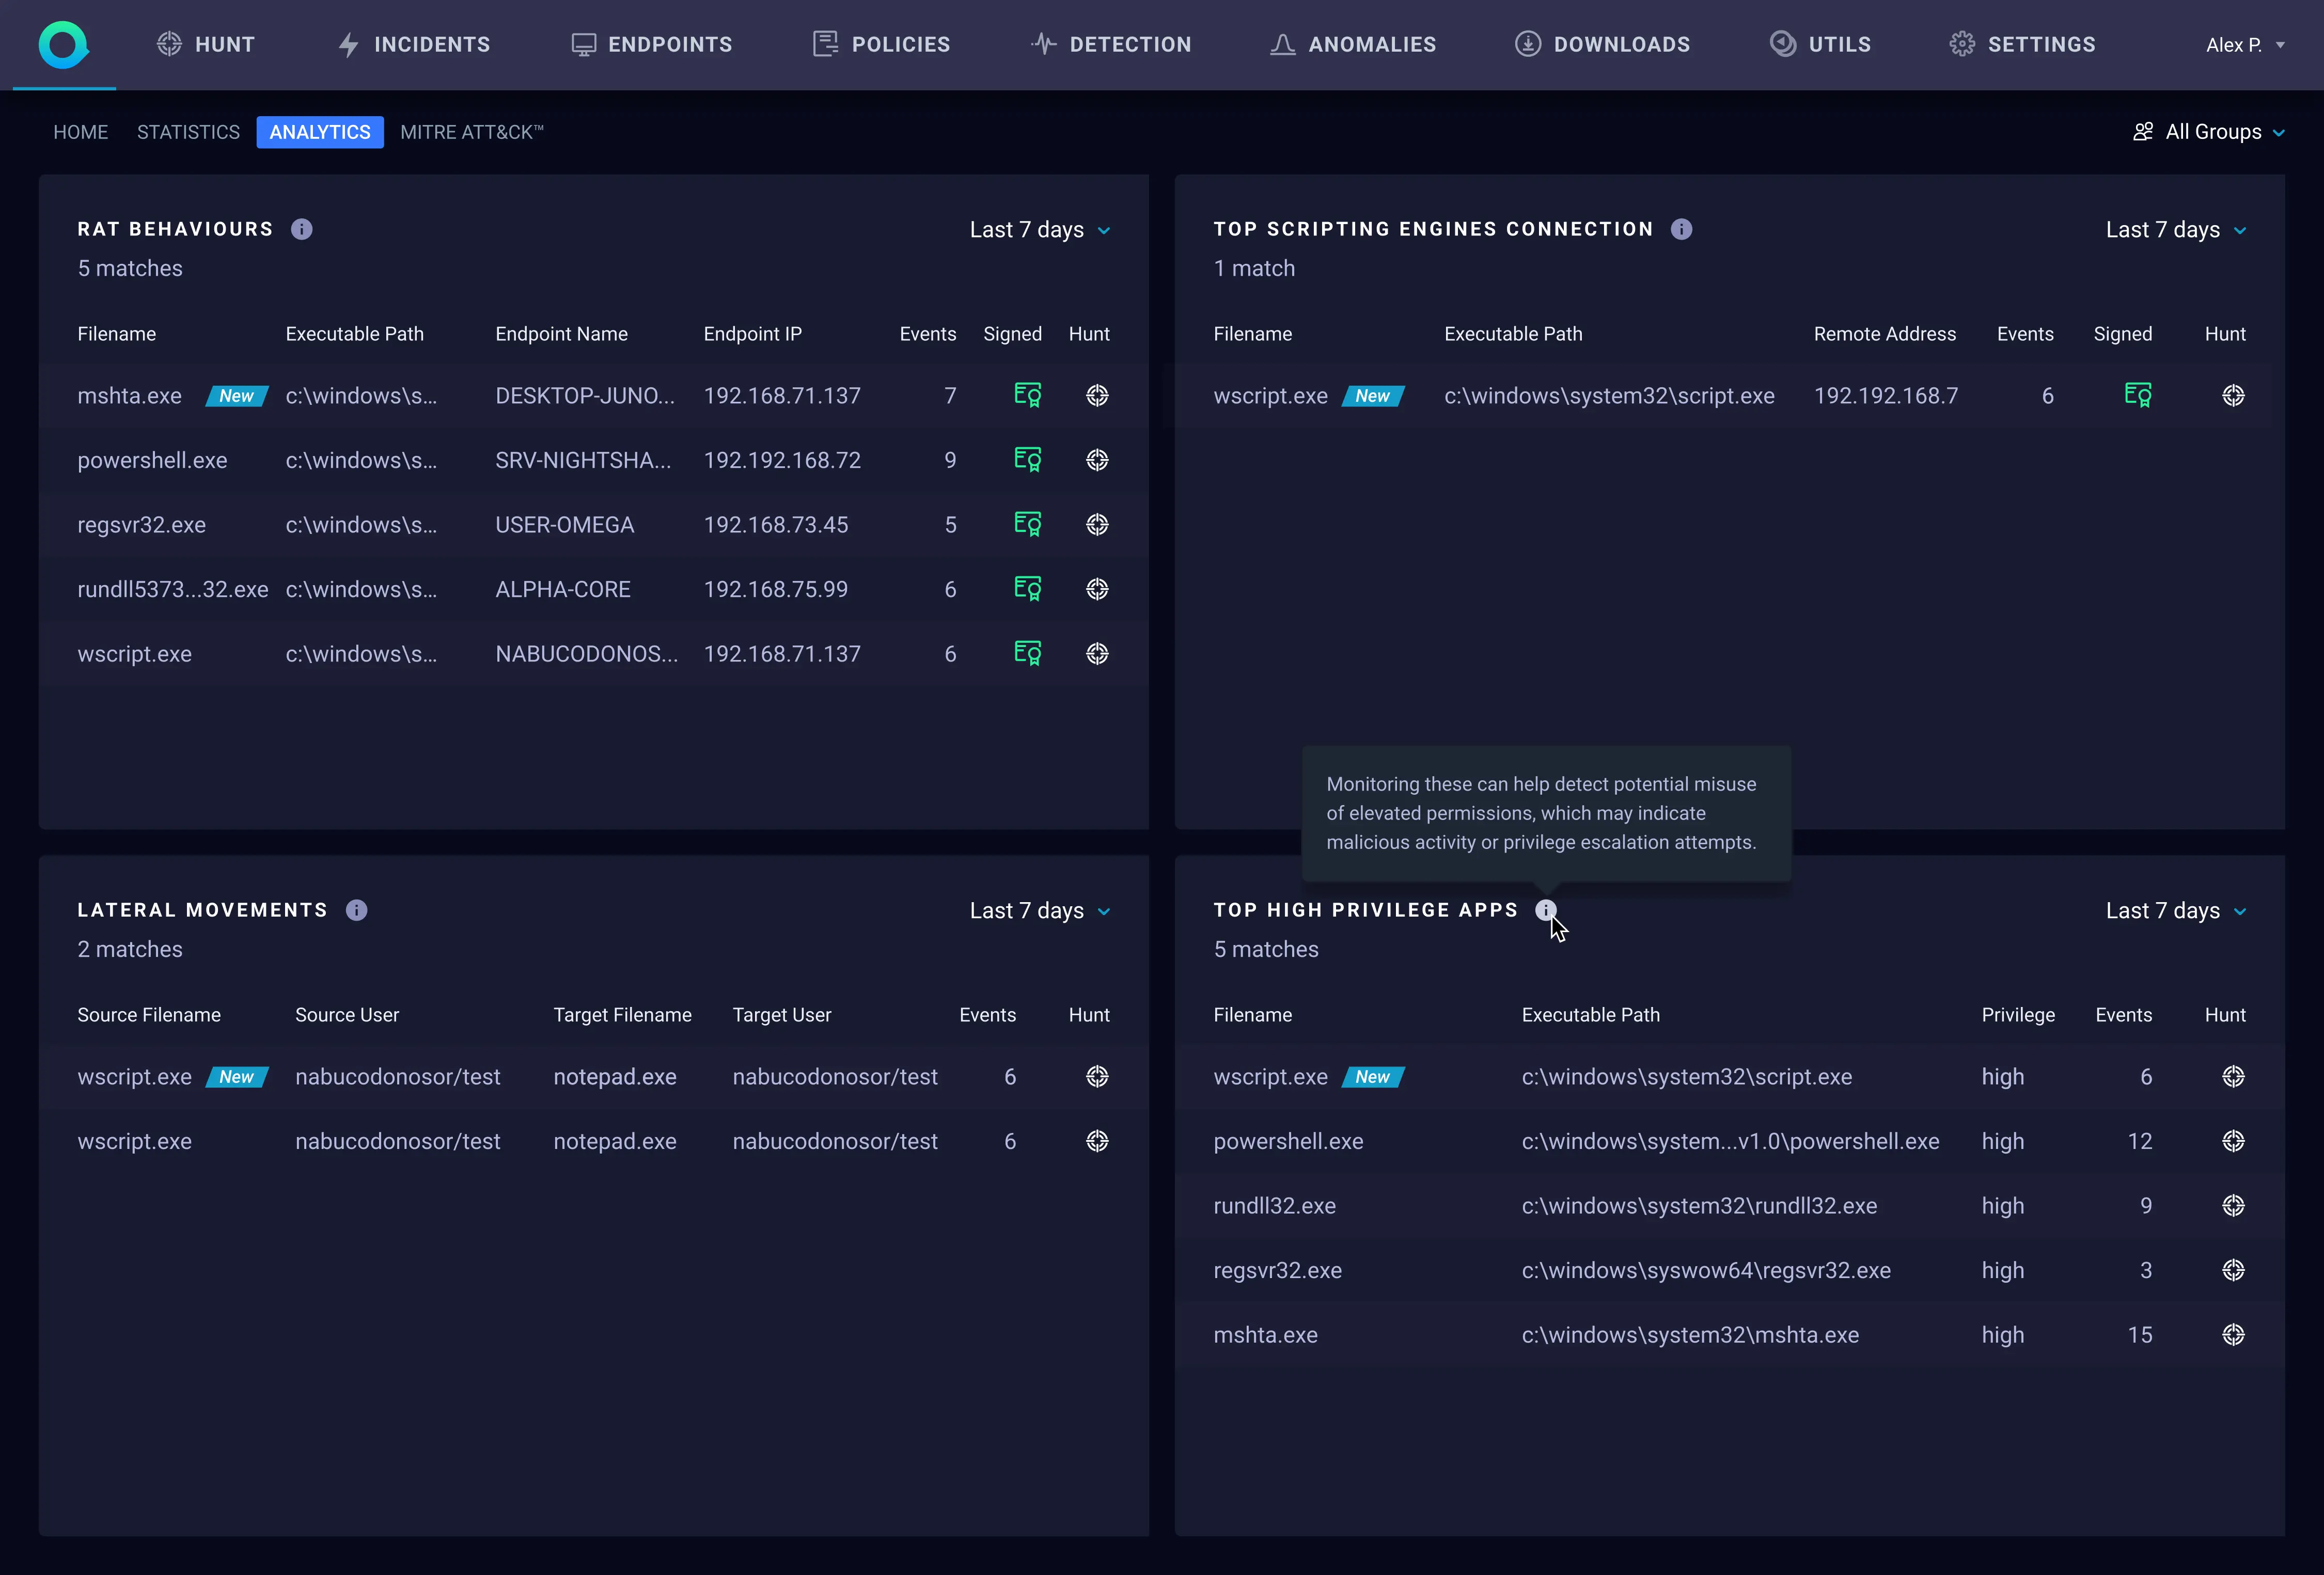Screen dimensions: 2324x1575
Task: Switch to the Statistics tab
Action: click(x=188, y=132)
